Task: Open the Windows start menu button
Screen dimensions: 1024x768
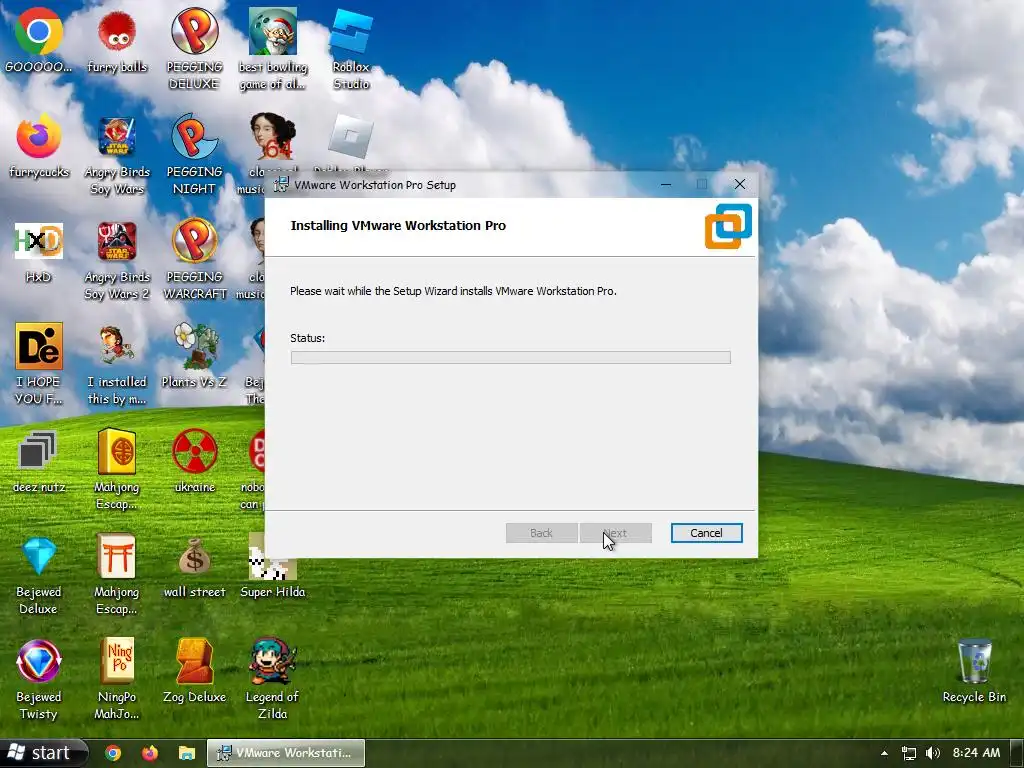Action: (x=43, y=753)
